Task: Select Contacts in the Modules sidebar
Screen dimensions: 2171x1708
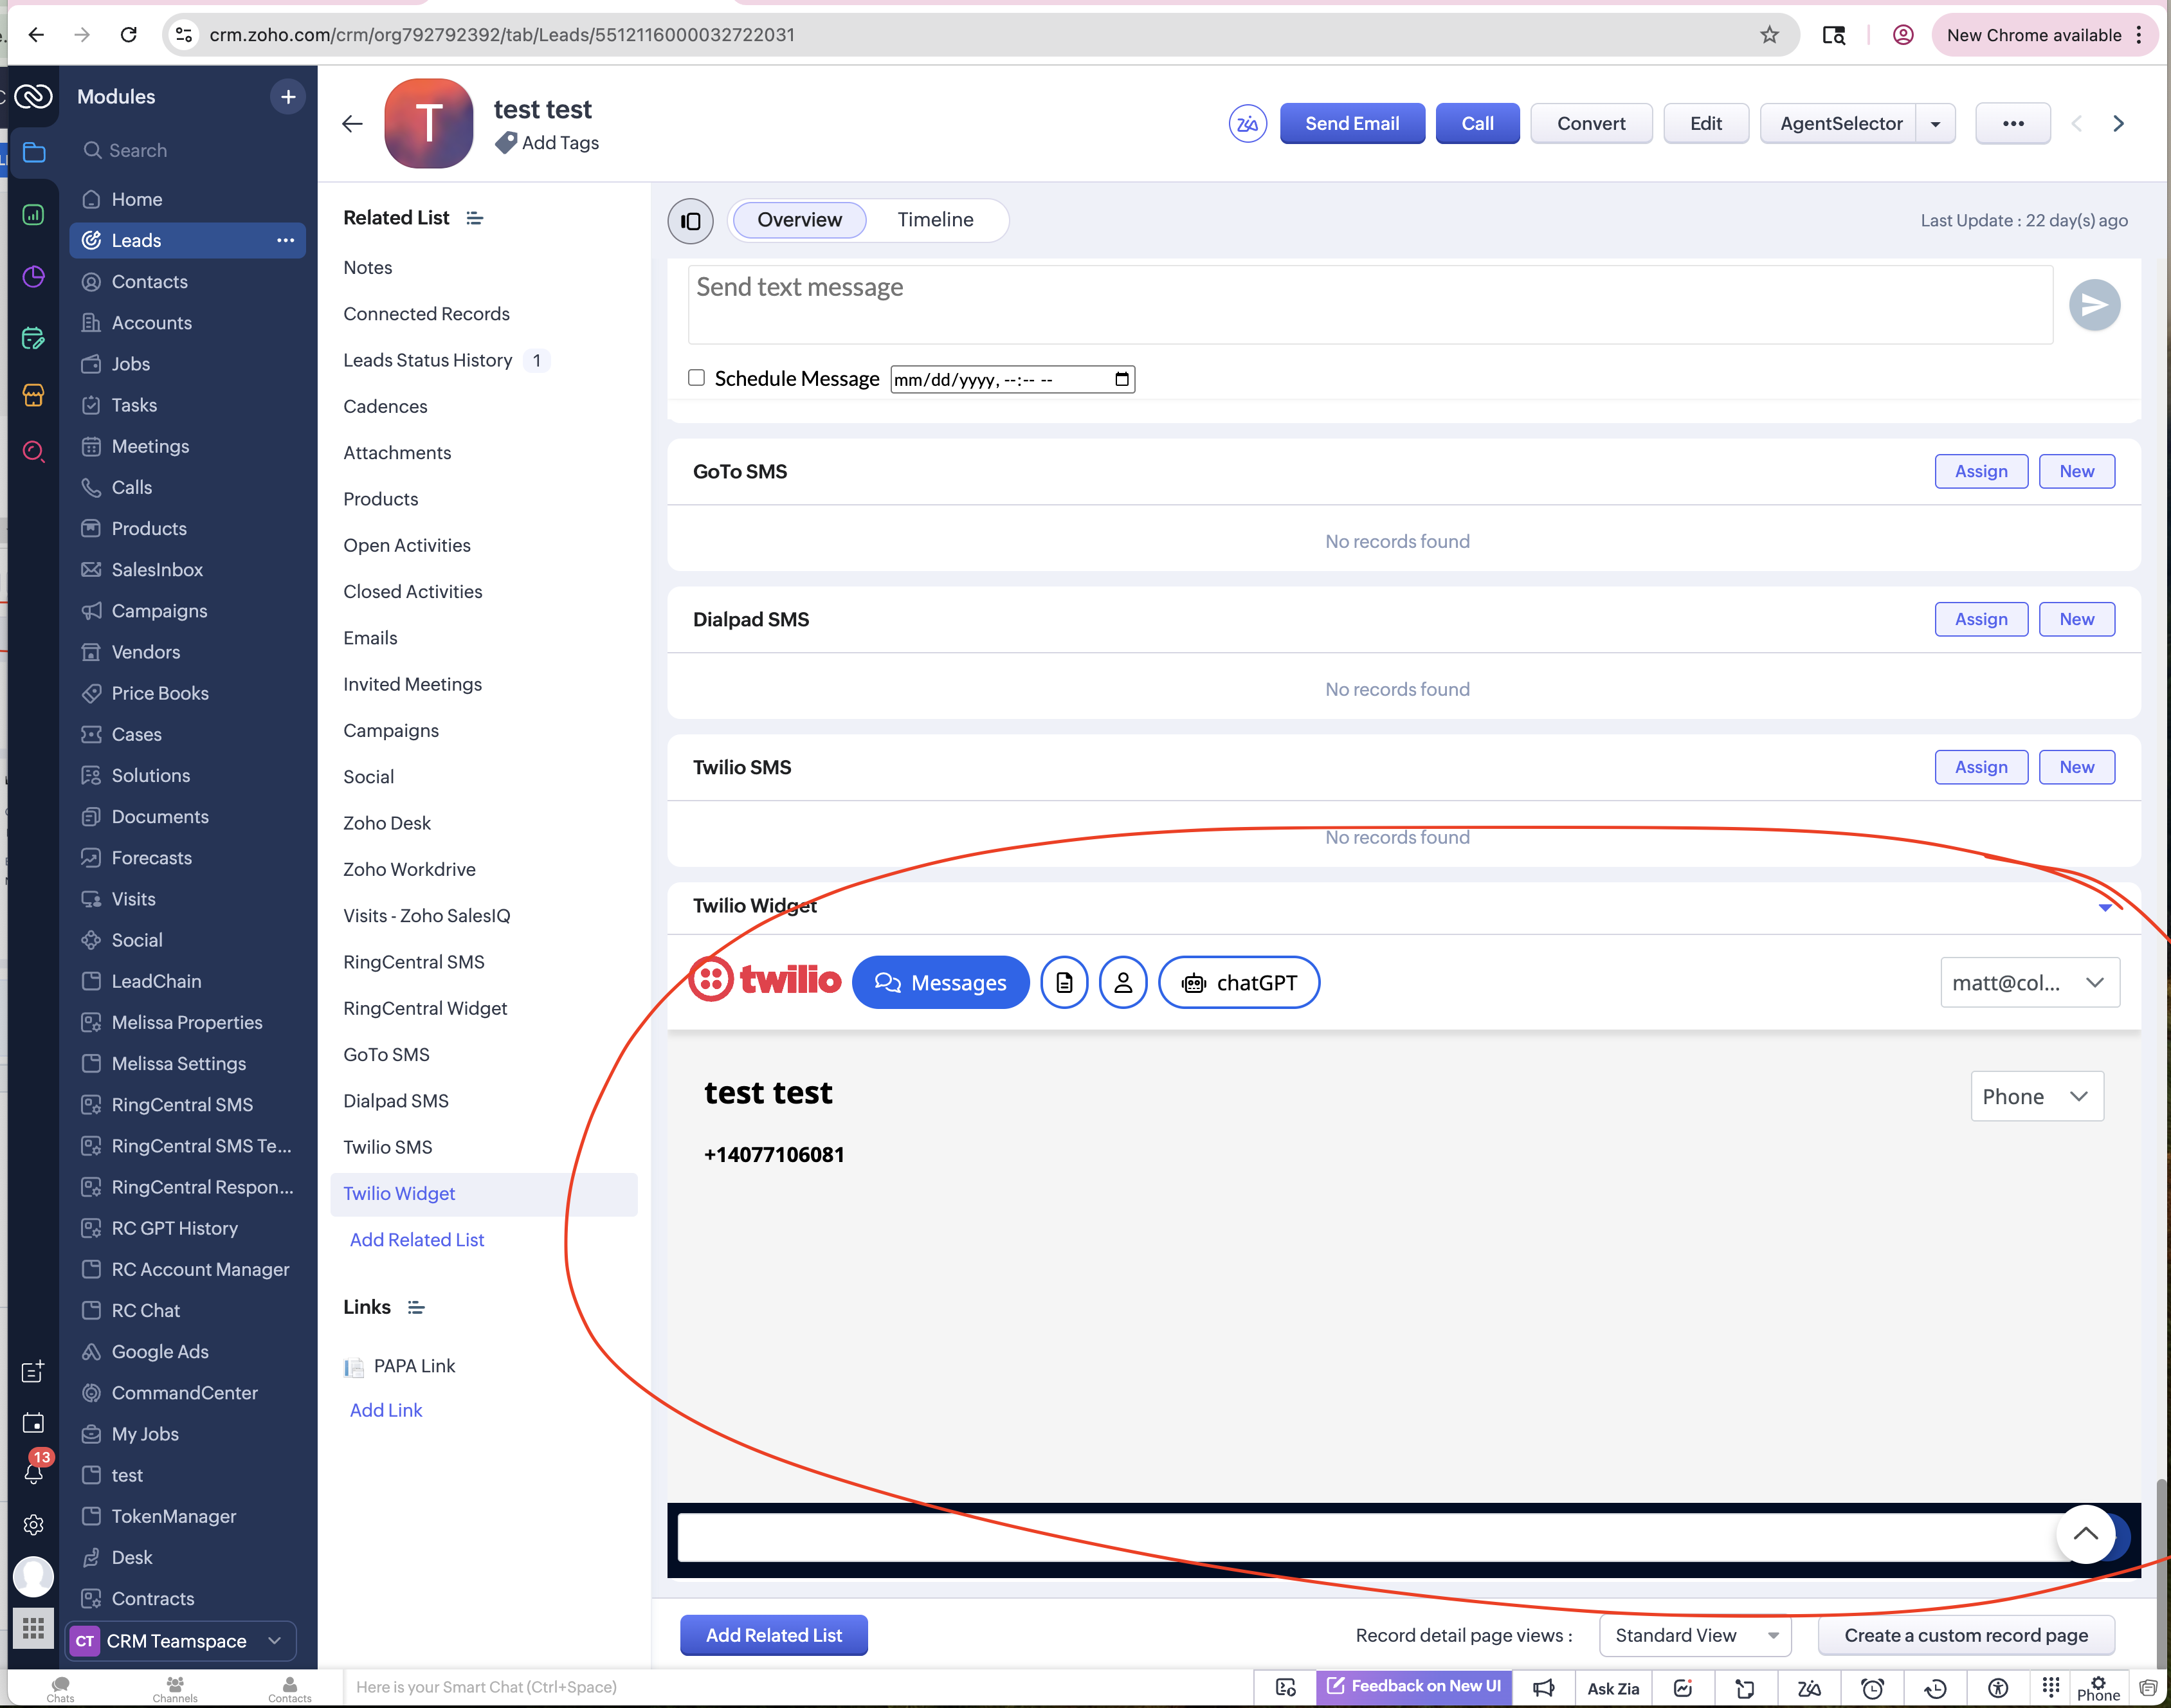Action: coord(149,282)
